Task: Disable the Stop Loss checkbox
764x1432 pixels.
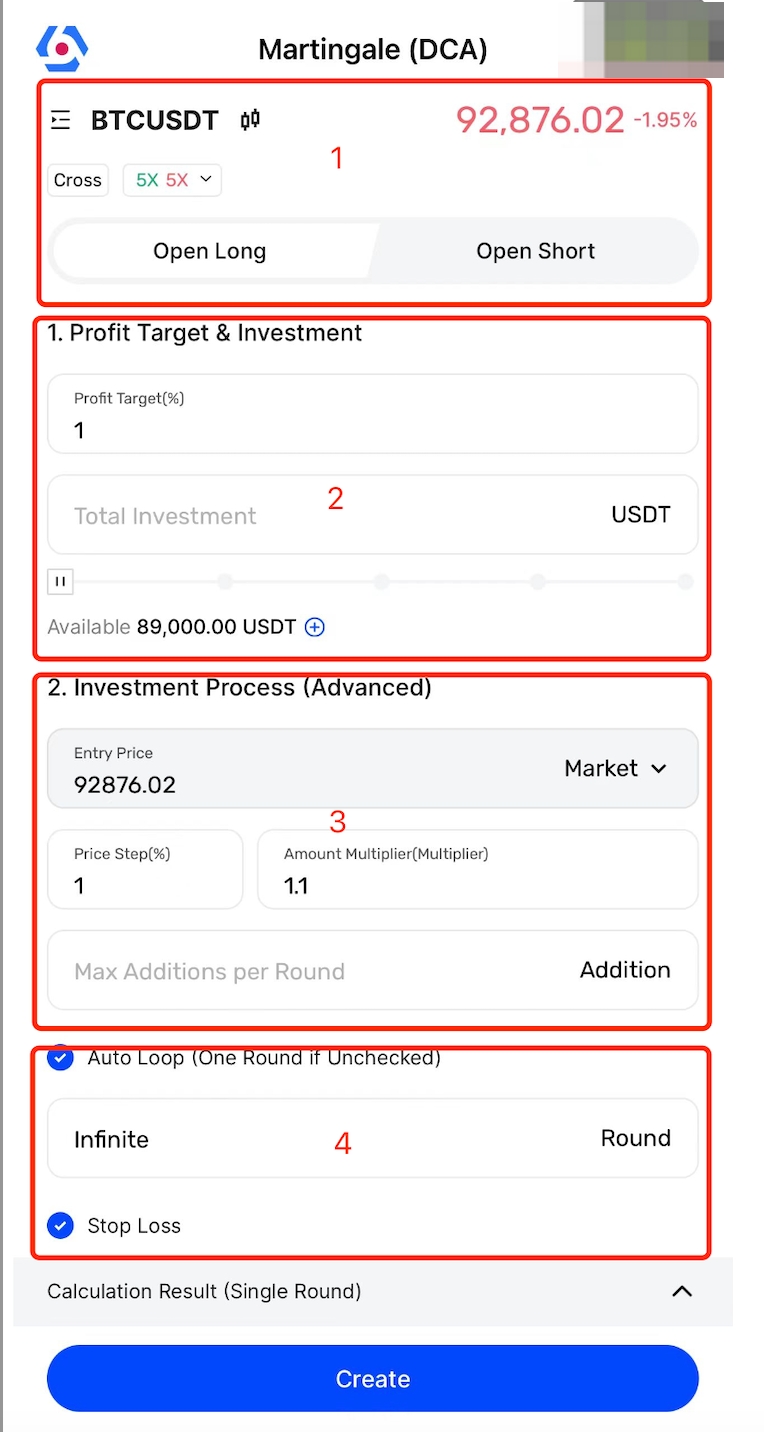Action: click(x=61, y=1225)
